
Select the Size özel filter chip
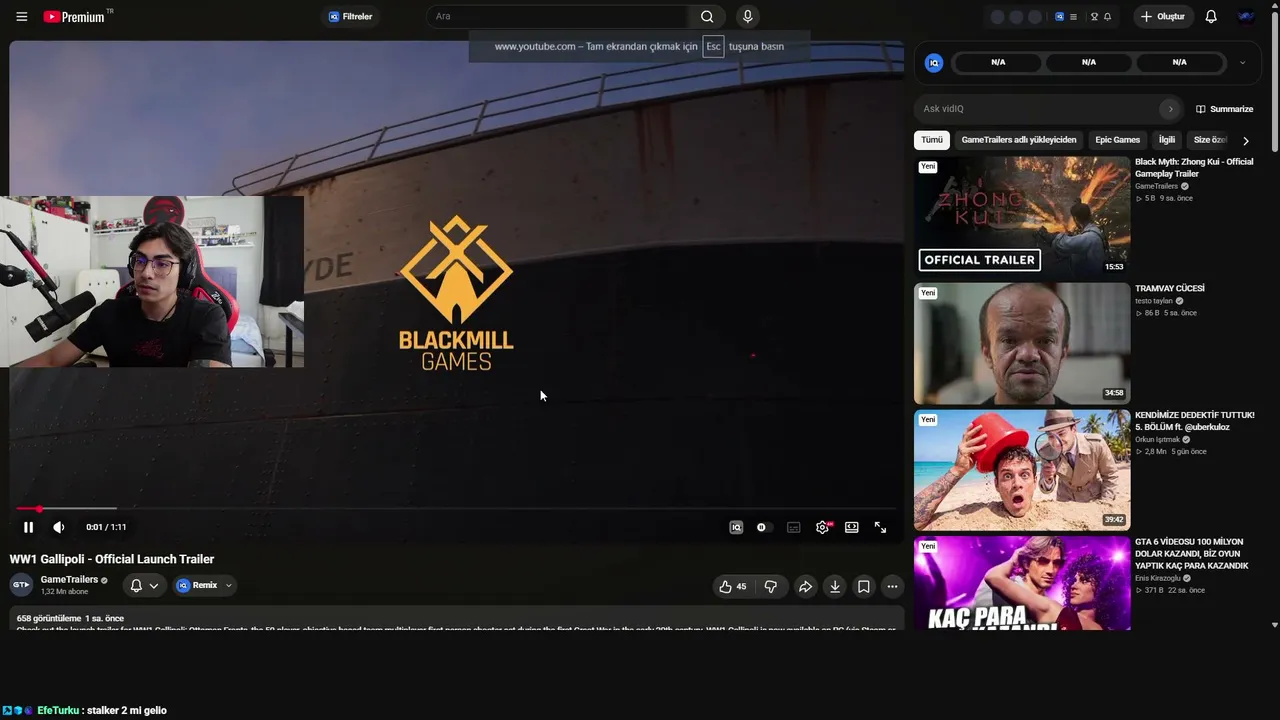coord(1210,140)
